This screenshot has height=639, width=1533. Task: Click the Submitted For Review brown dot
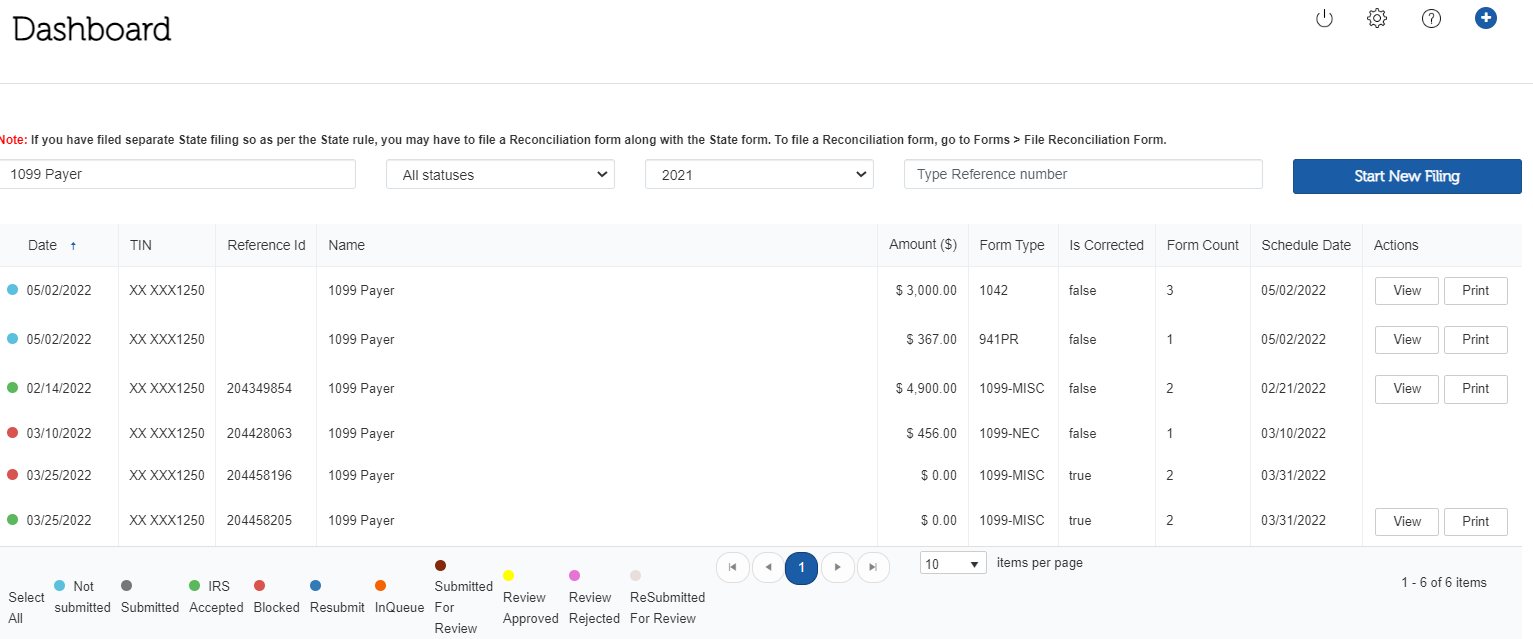pyautogui.click(x=441, y=565)
